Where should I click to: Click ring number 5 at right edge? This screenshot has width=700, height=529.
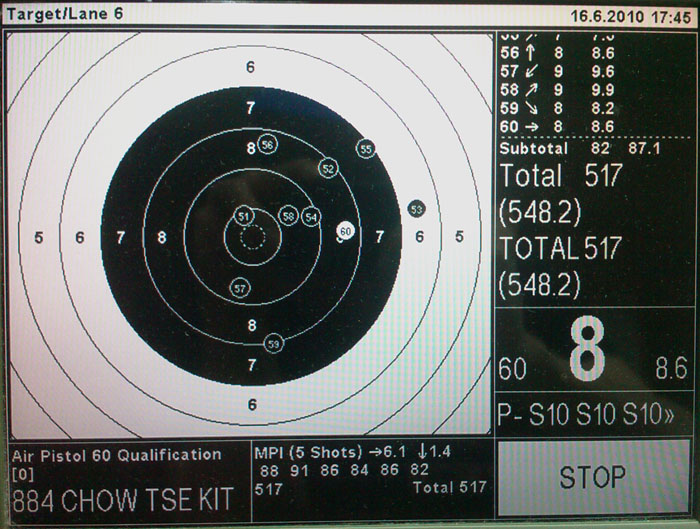click(x=459, y=237)
